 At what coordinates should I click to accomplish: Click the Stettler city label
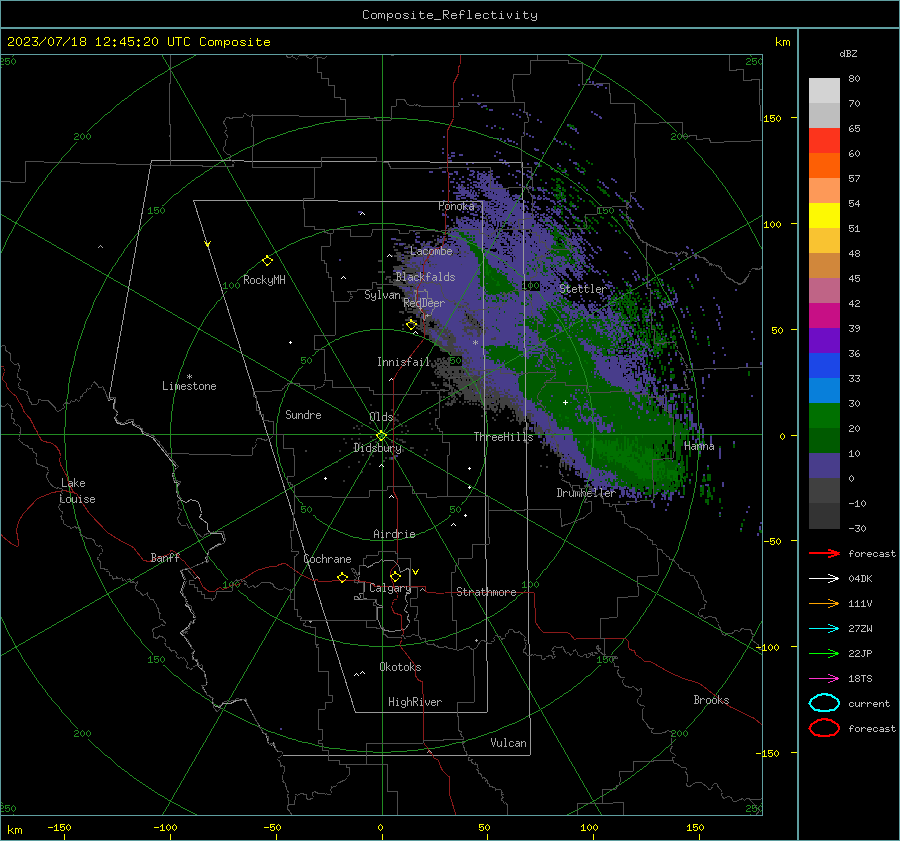point(583,289)
